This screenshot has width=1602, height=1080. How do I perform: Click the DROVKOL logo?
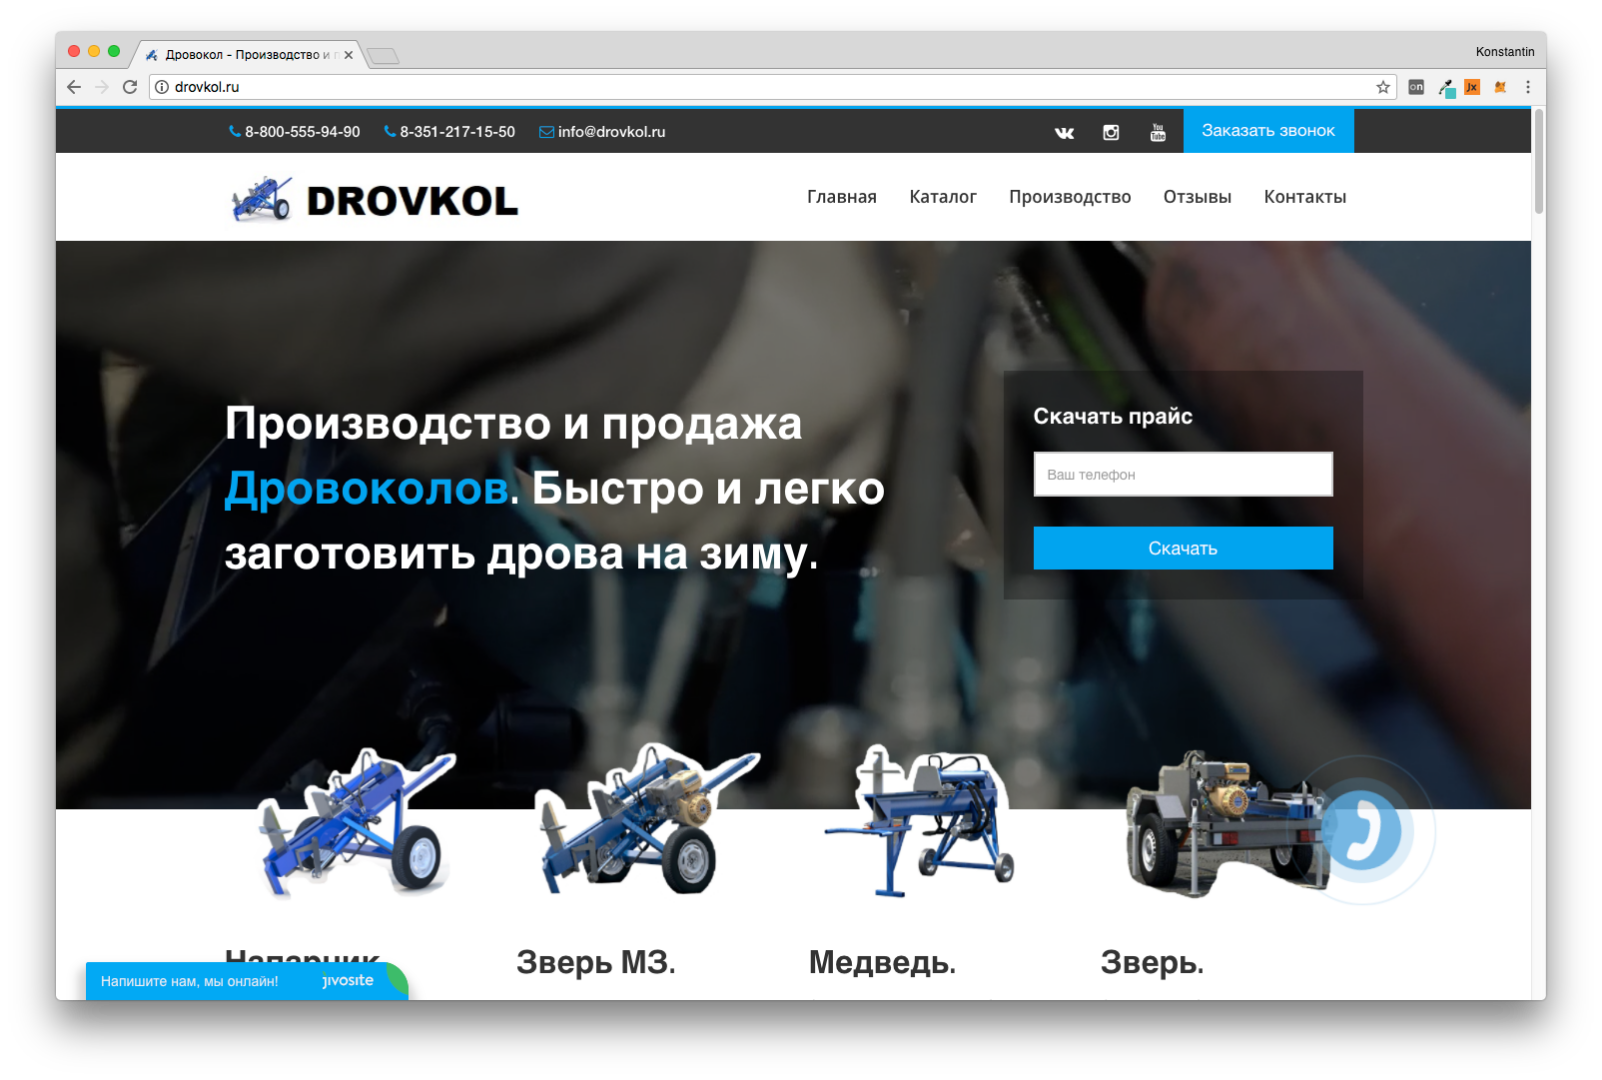point(375,199)
